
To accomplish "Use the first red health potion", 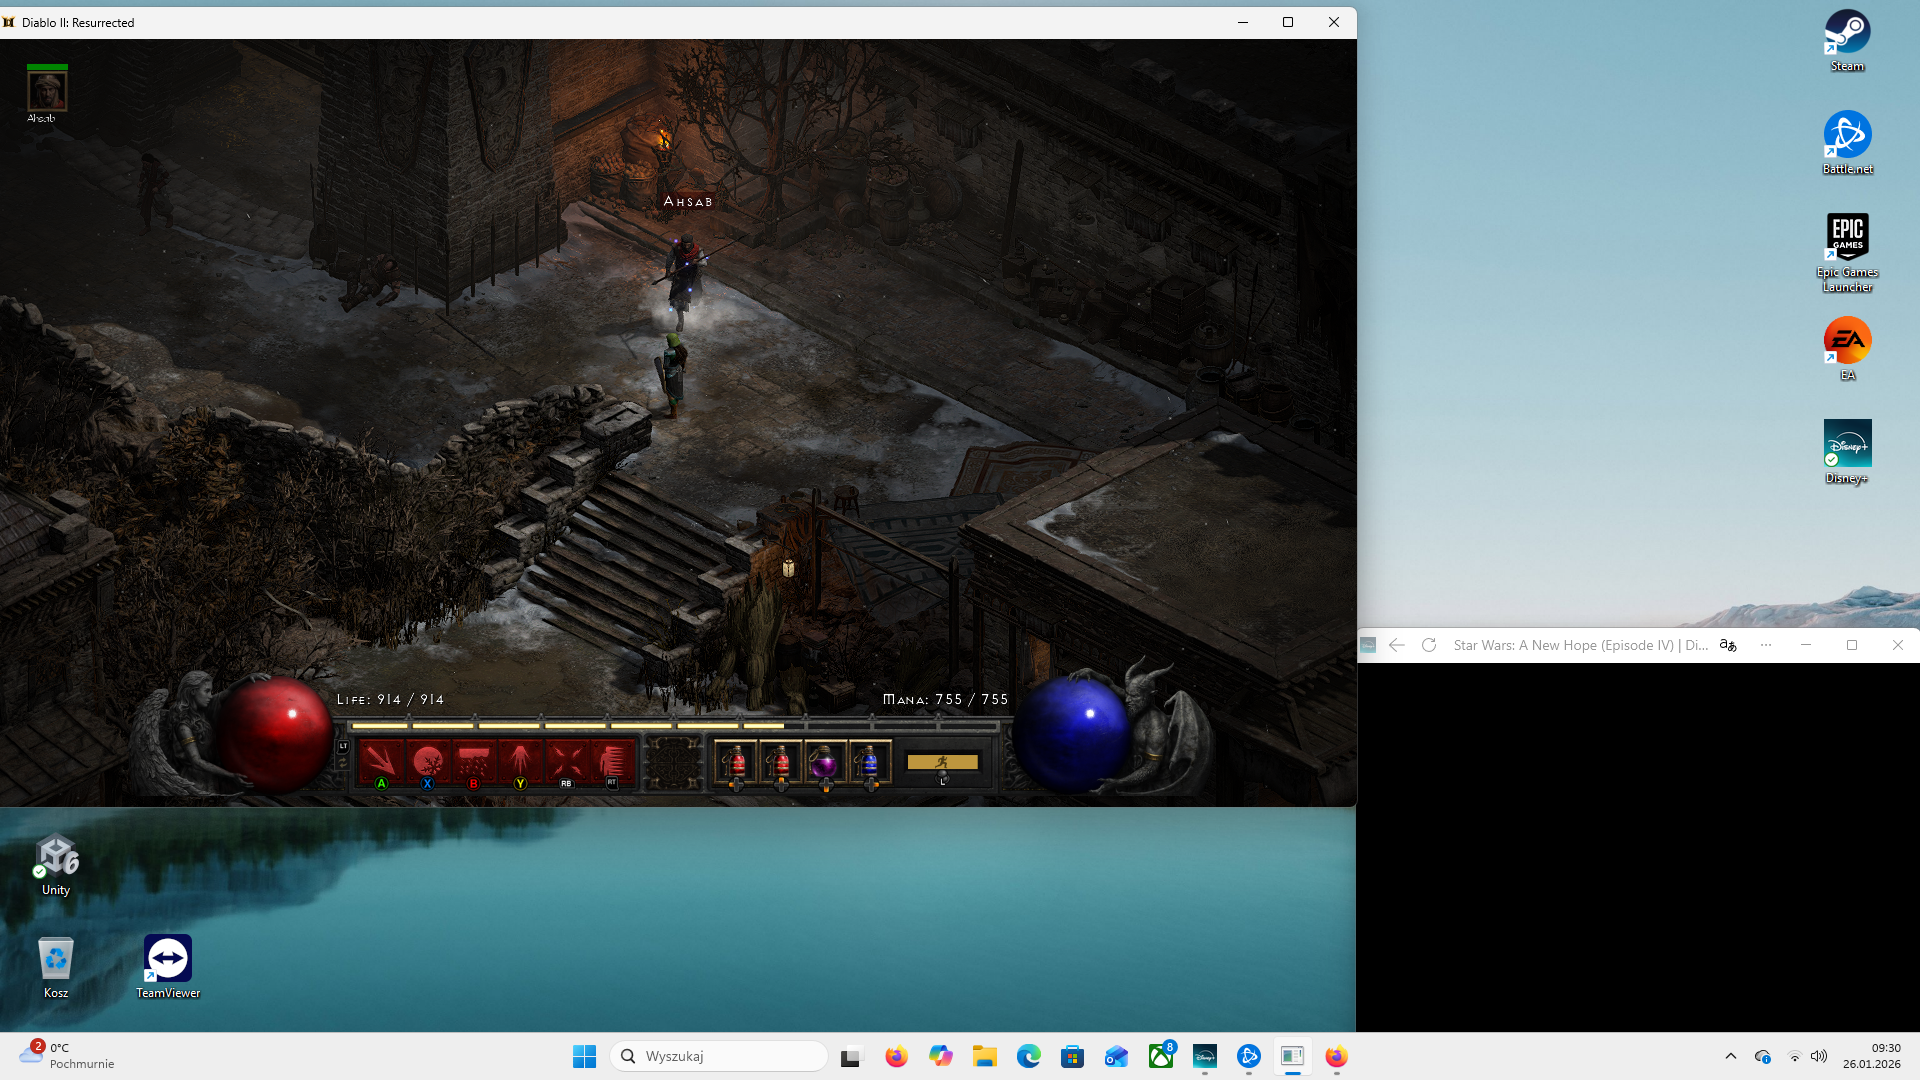I will click(x=736, y=763).
